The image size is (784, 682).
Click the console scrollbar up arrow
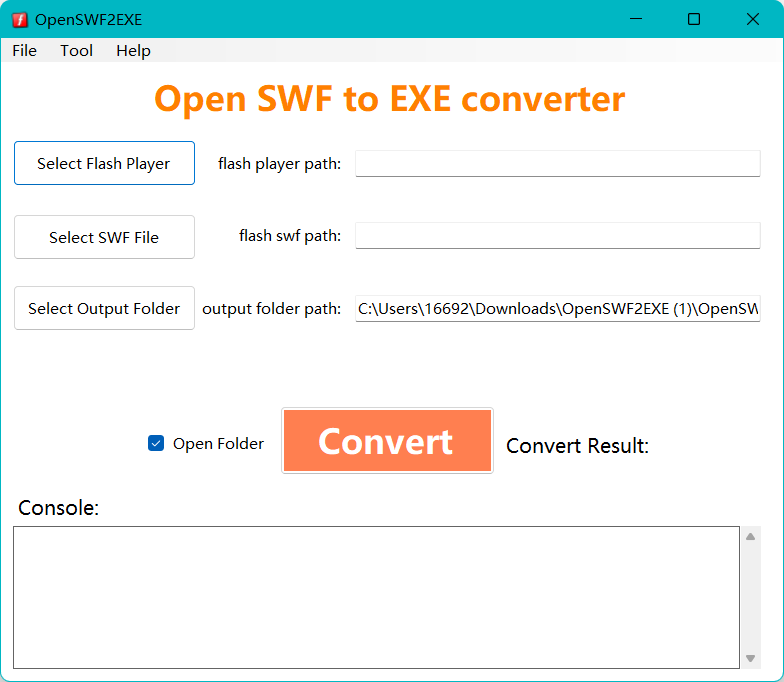pos(750,536)
